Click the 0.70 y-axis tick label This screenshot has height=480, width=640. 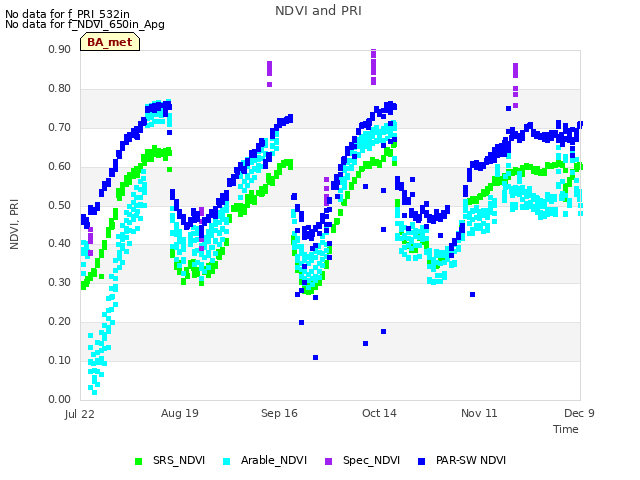point(60,127)
